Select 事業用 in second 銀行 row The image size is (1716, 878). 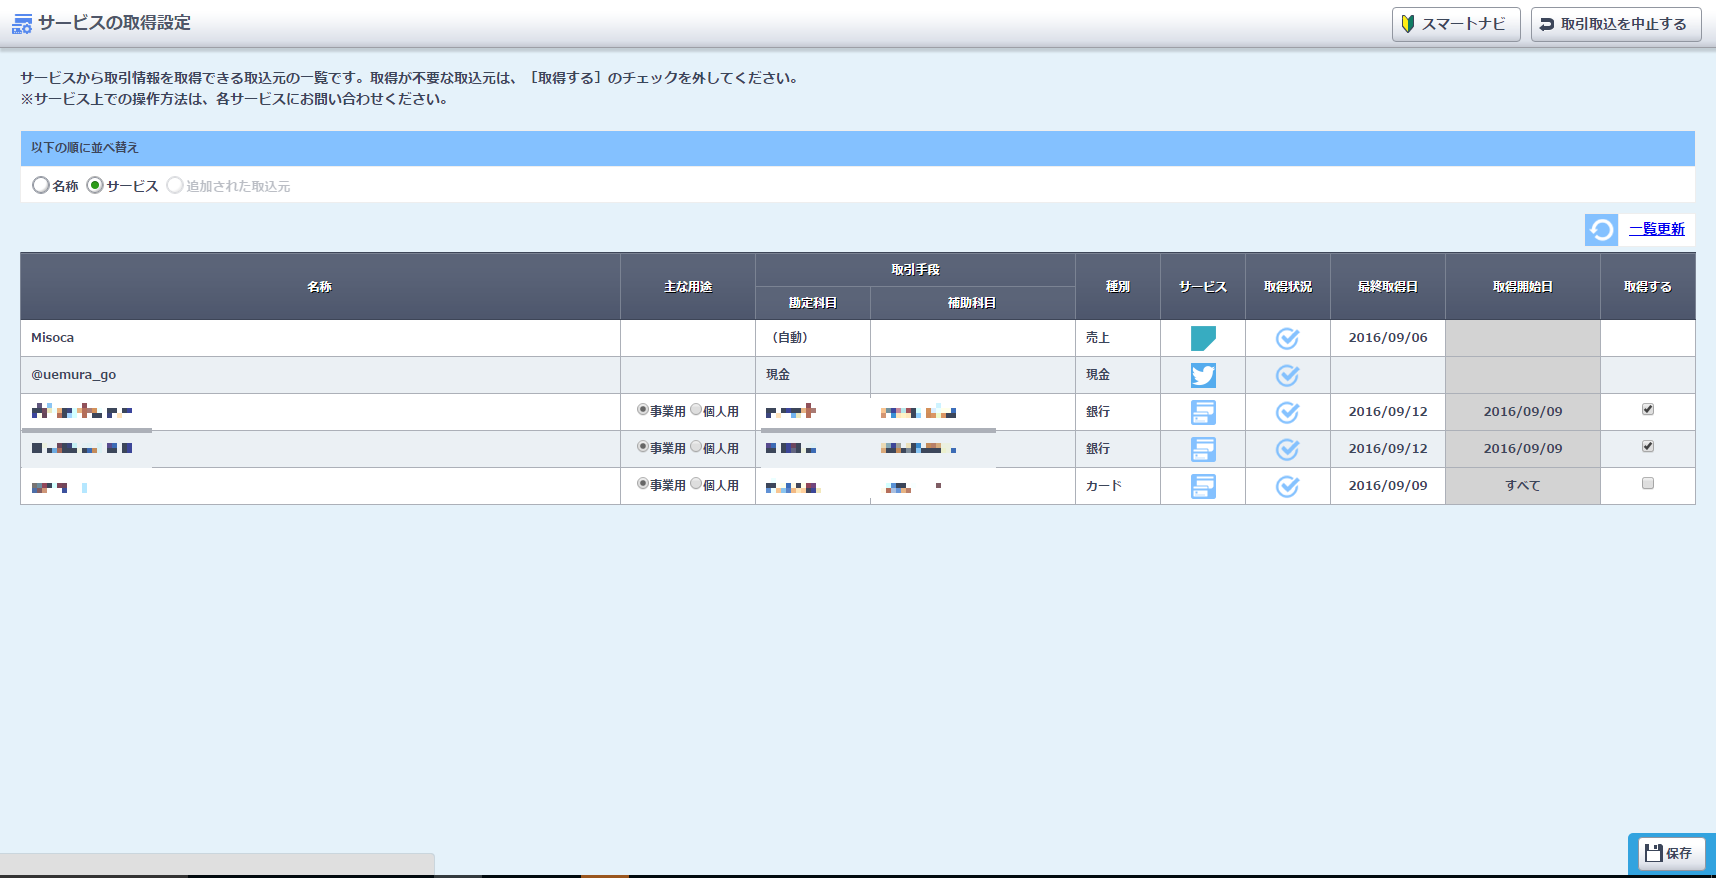tap(643, 446)
